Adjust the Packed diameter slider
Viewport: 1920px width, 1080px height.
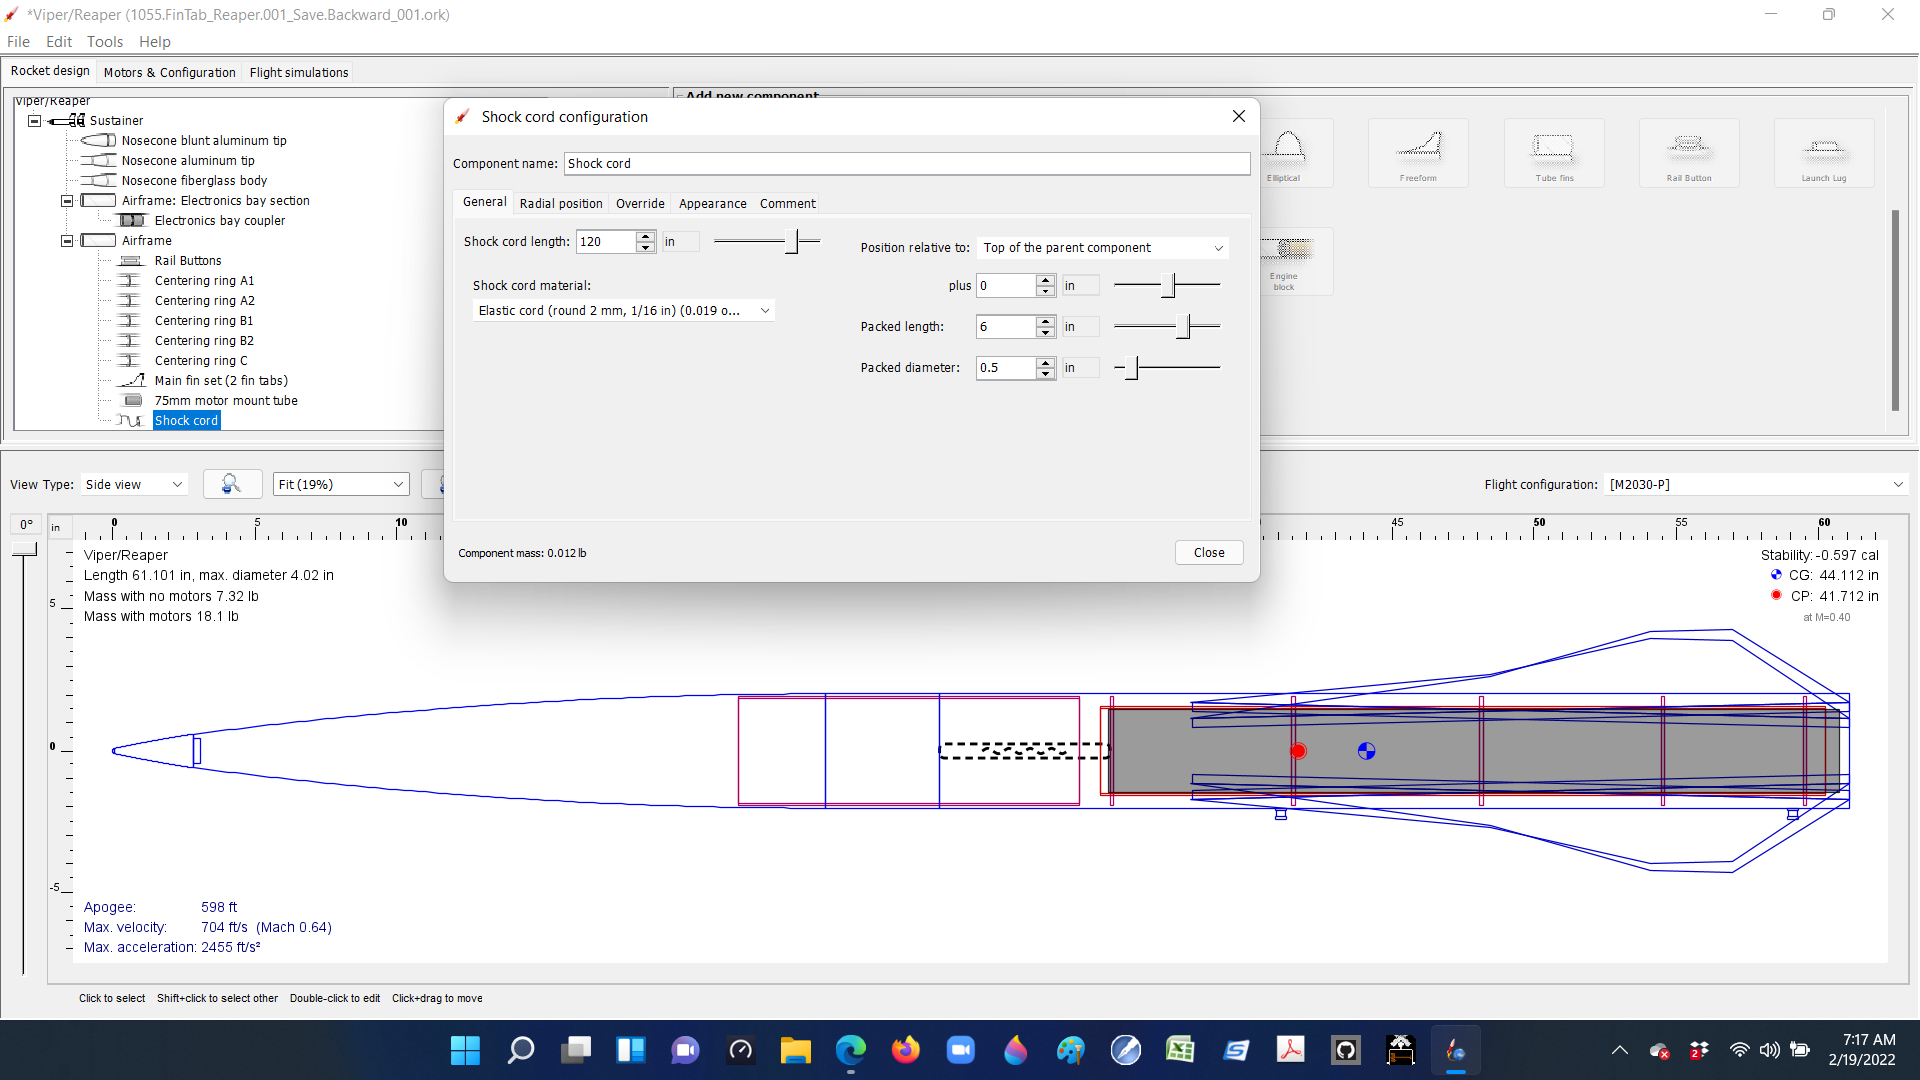1131,368
